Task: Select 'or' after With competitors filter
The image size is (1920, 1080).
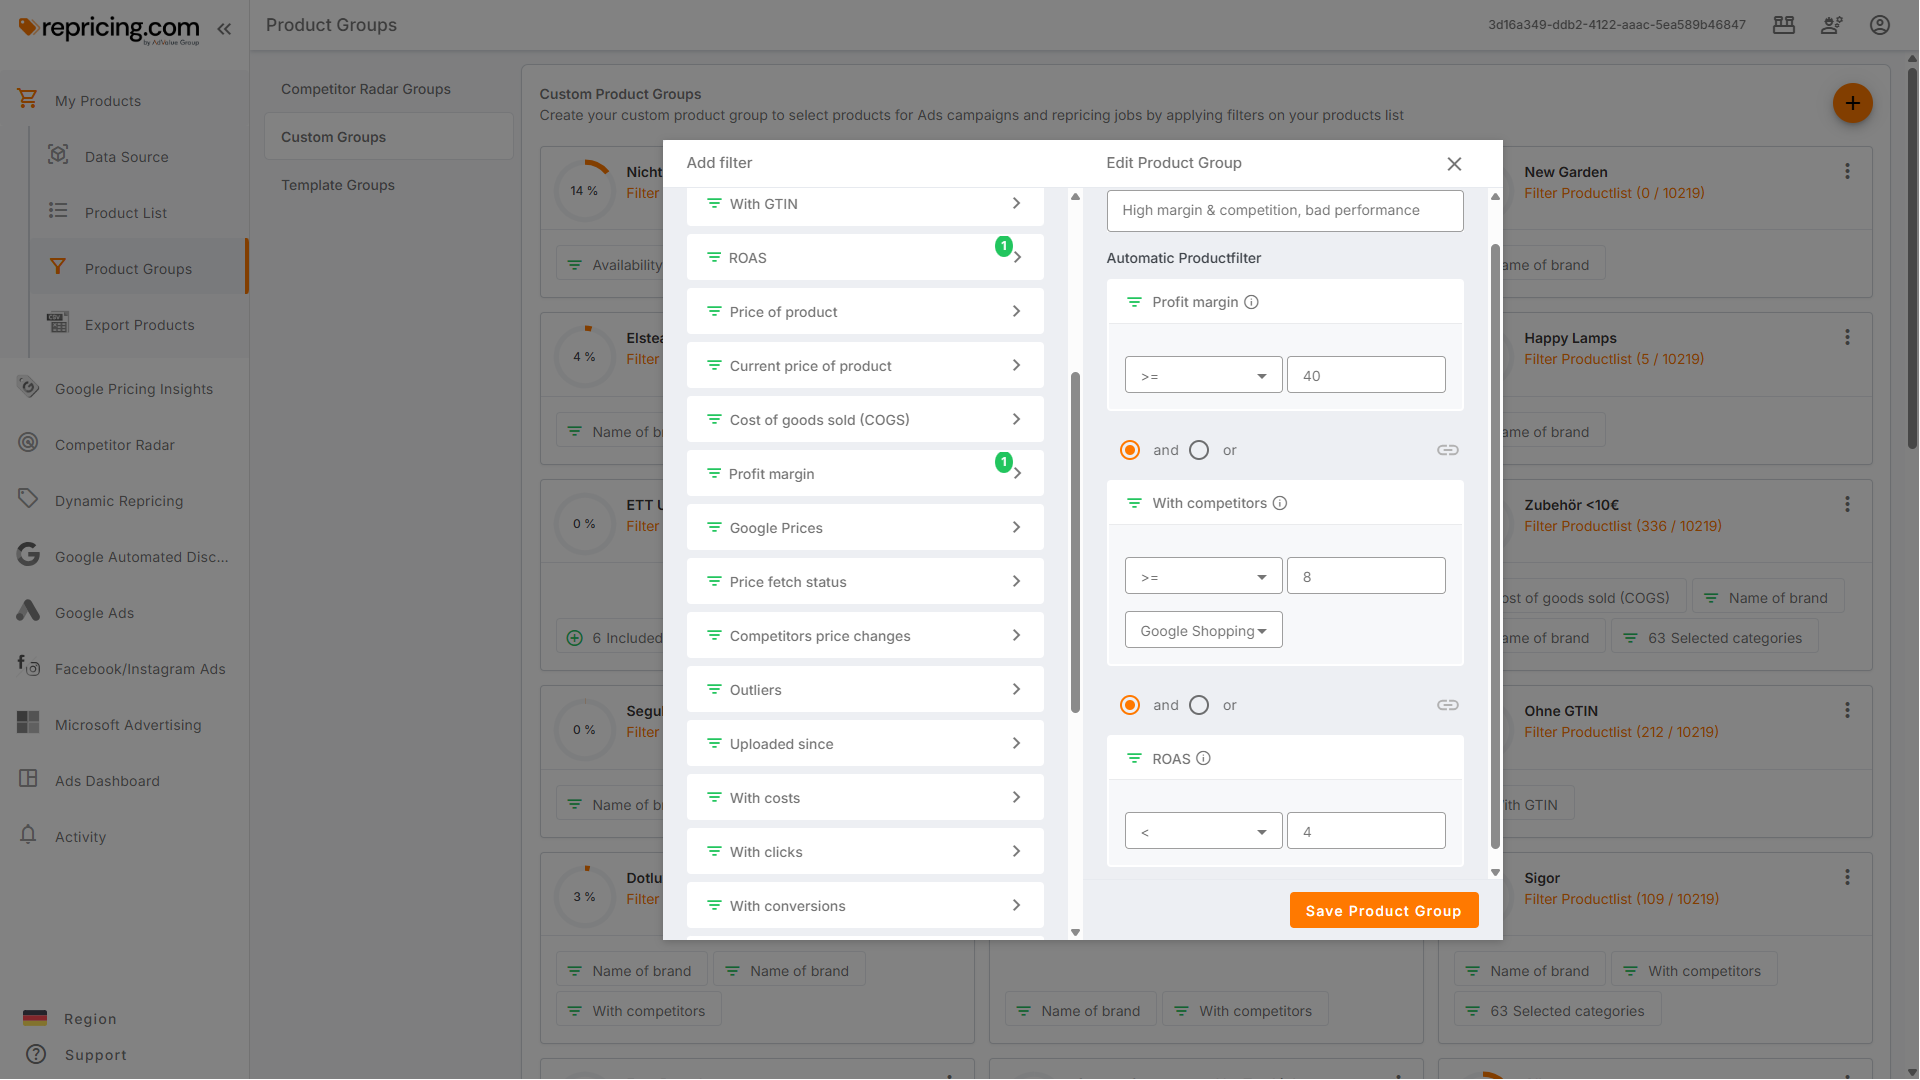Action: (1199, 705)
